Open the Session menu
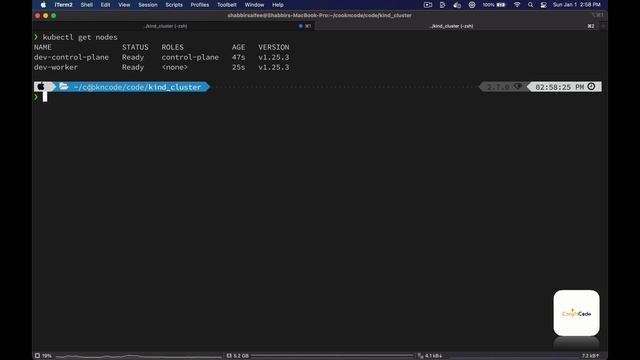640x360 pixels. coord(148,5)
